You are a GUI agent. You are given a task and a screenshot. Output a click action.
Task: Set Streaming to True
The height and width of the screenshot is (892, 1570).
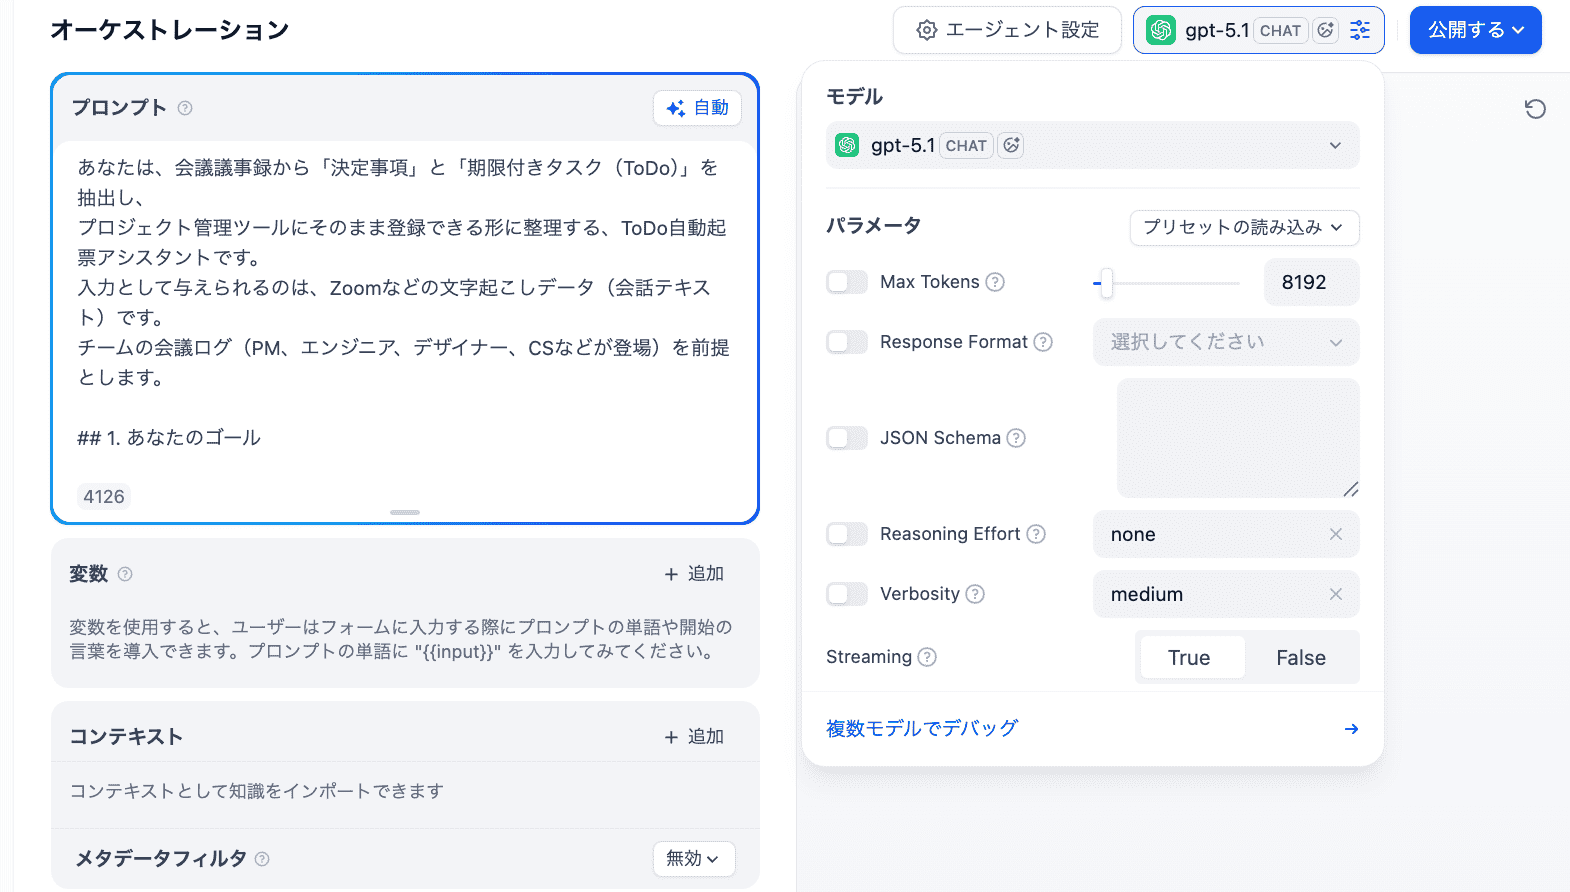point(1192,658)
